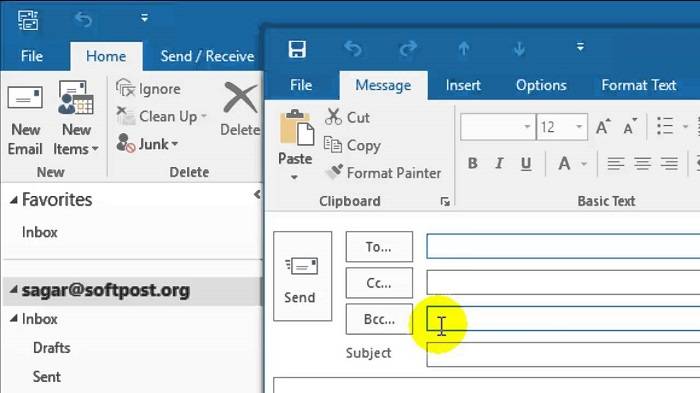700x393 pixels.
Task: Click the Shrink Font icon
Action: coord(629,127)
